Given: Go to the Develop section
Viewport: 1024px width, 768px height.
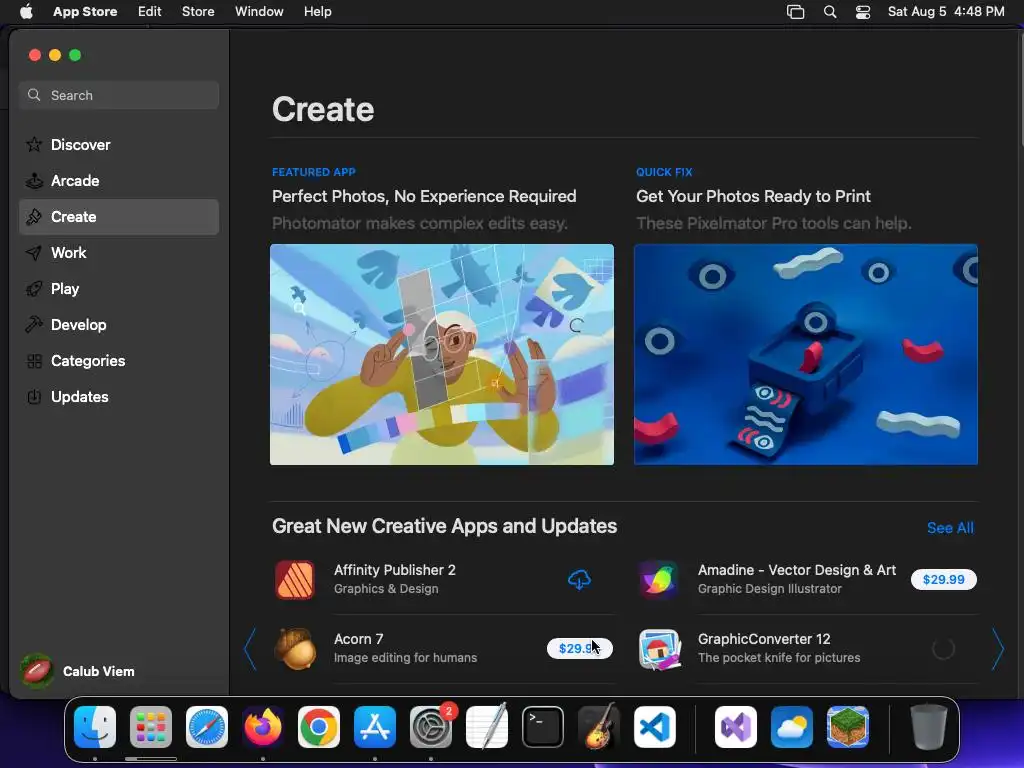Looking at the screenshot, I should pyautogui.click(x=119, y=325).
